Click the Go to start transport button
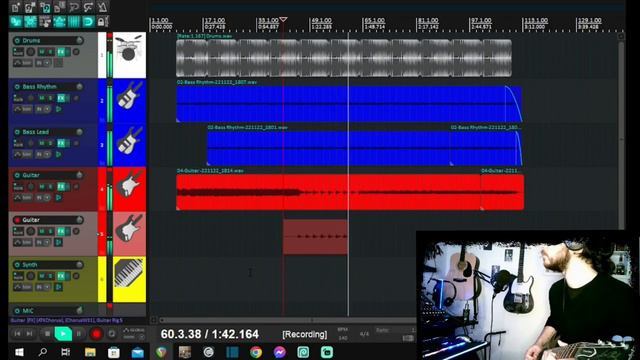Screen dimensions: 640x360 click(18, 334)
